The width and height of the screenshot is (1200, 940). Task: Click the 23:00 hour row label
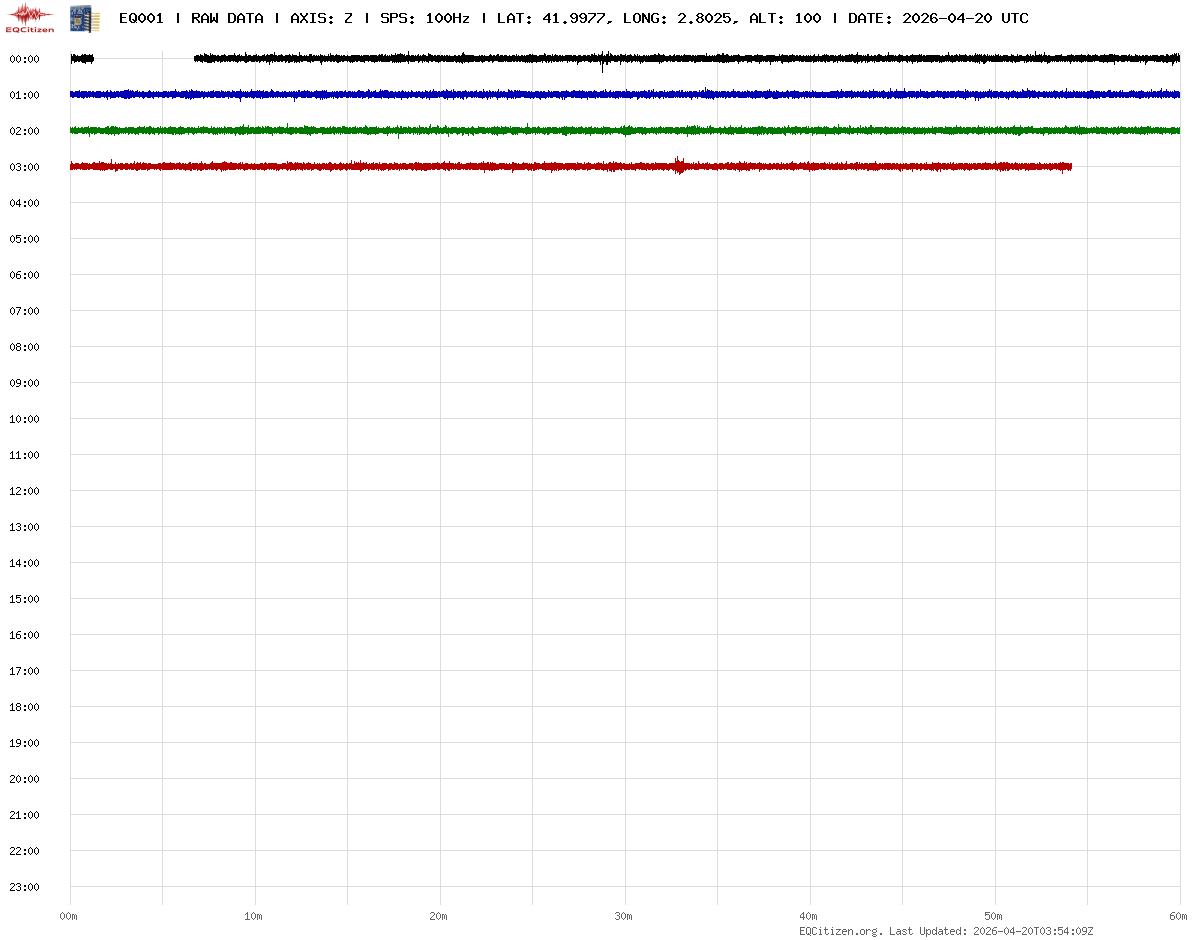click(24, 887)
